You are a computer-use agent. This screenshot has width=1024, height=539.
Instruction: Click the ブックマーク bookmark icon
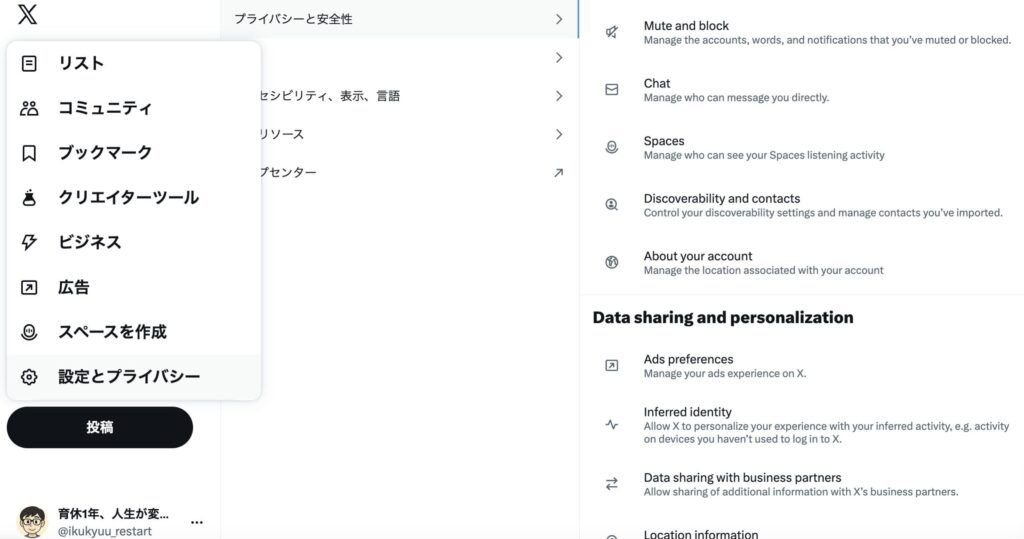29,153
